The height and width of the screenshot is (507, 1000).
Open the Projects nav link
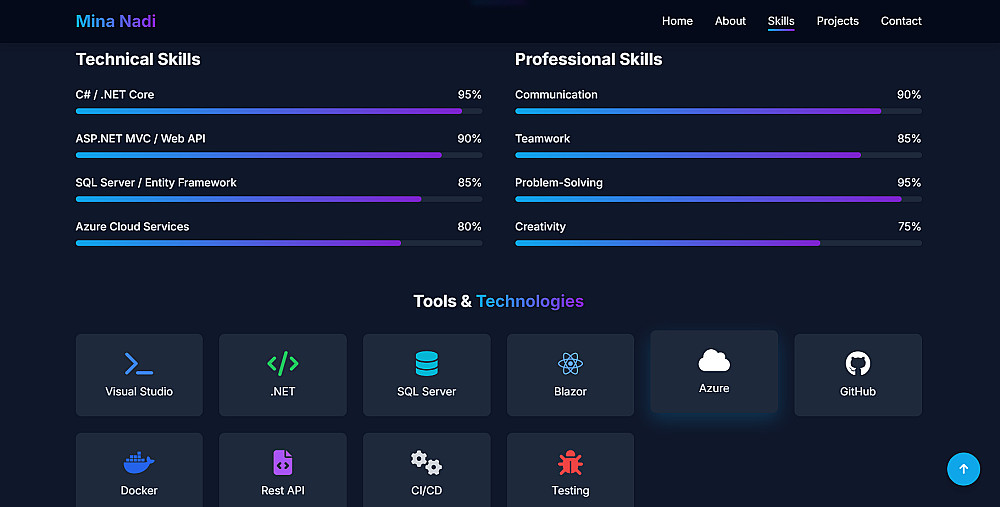pyautogui.click(x=837, y=21)
